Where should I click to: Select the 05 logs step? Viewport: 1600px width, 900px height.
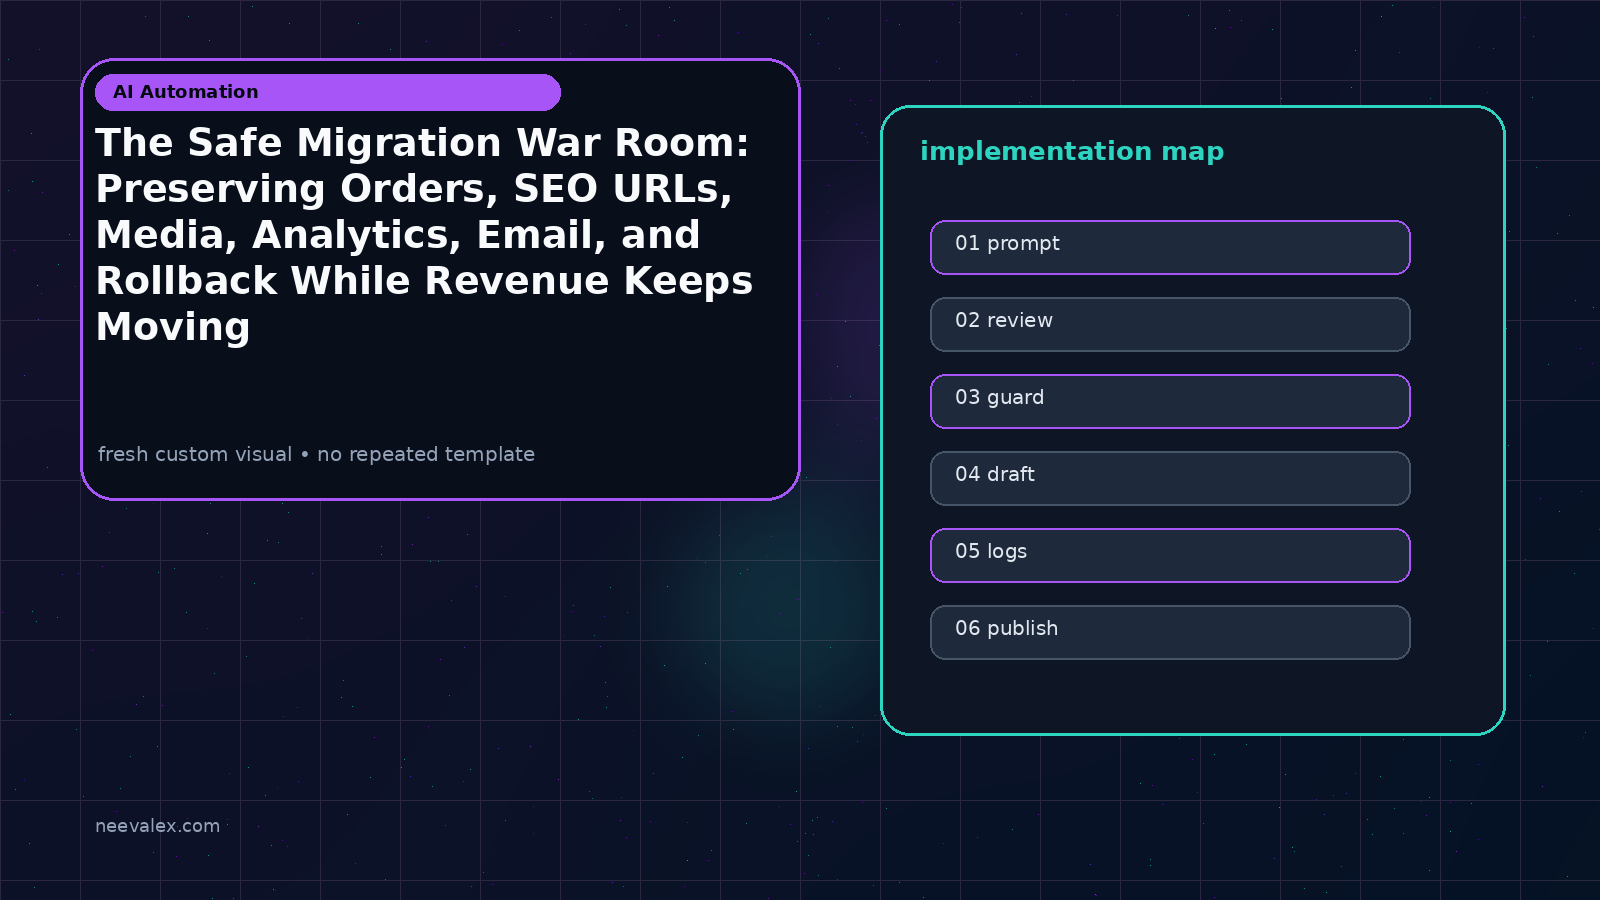[1170, 555]
